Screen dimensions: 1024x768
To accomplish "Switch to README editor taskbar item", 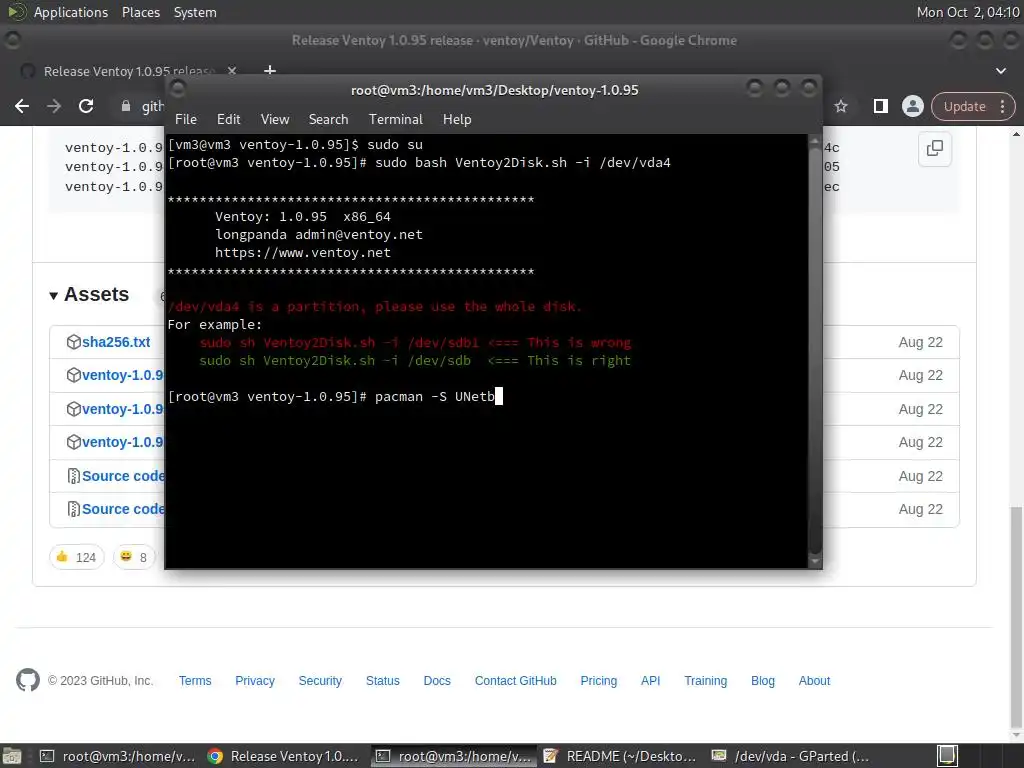I will (620, 756).
